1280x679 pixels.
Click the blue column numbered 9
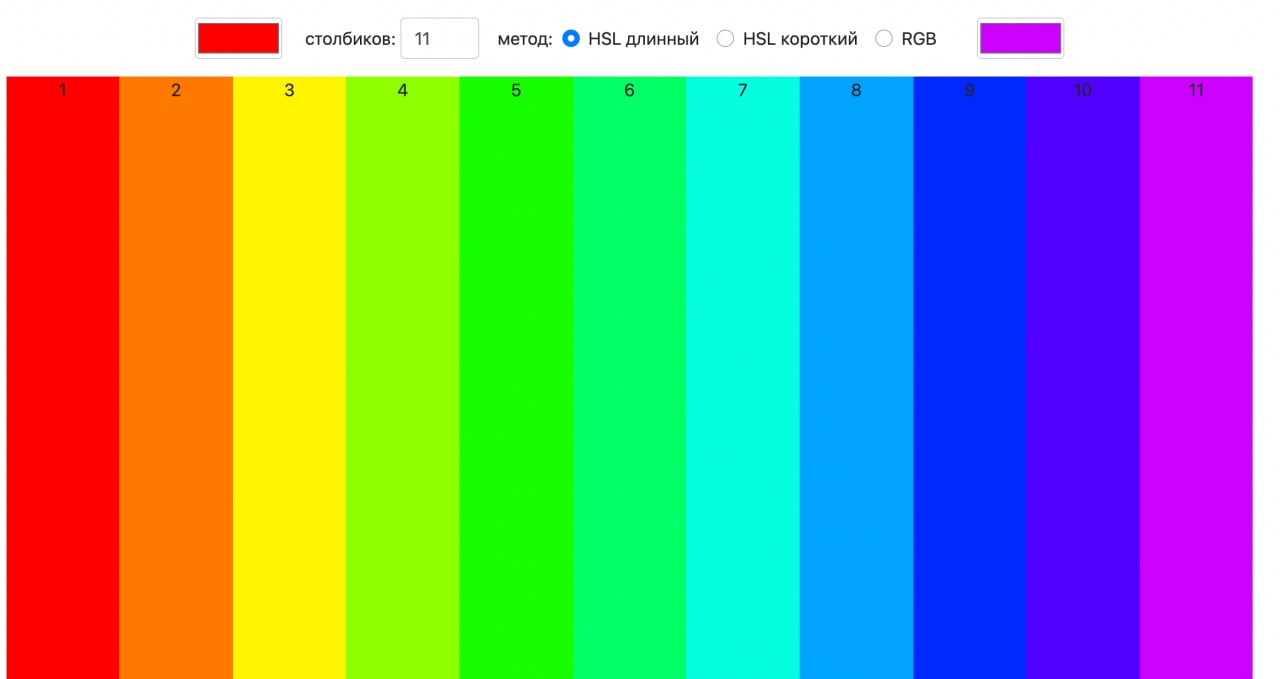tap(969, 378)
